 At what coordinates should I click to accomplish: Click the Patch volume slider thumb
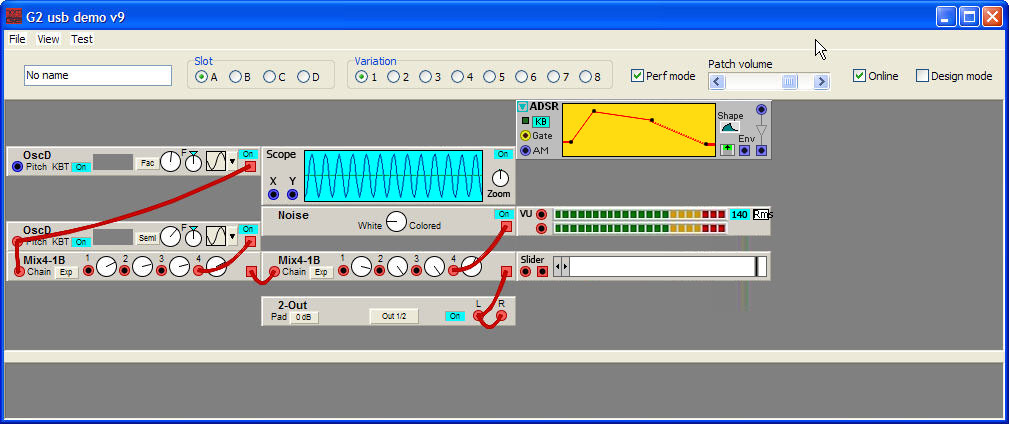pos(789,82)
